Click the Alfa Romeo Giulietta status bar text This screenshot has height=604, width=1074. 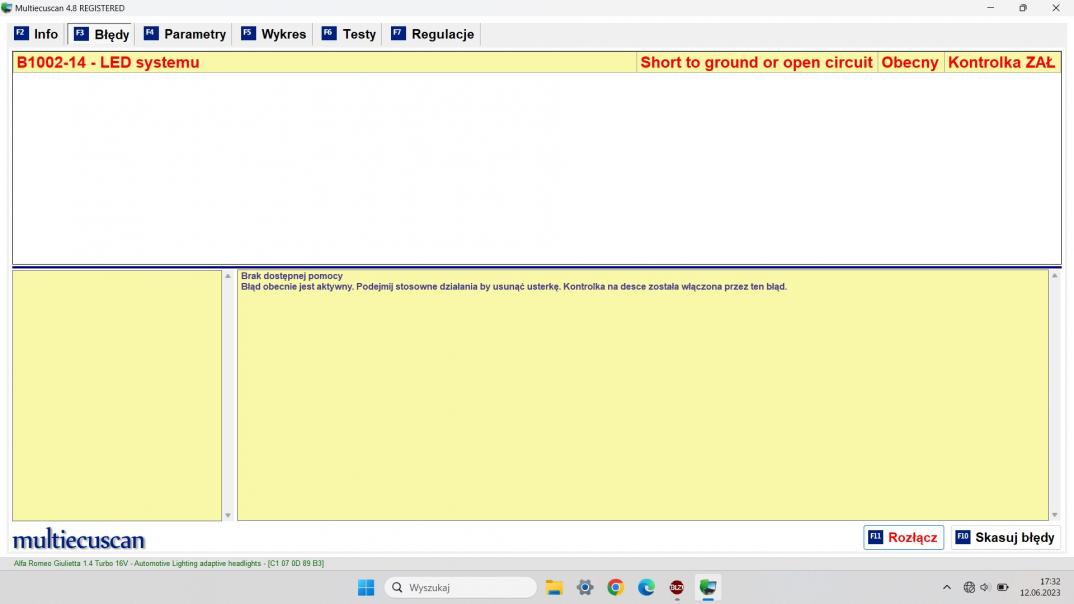pyautogui.click(x=168, y=564)
